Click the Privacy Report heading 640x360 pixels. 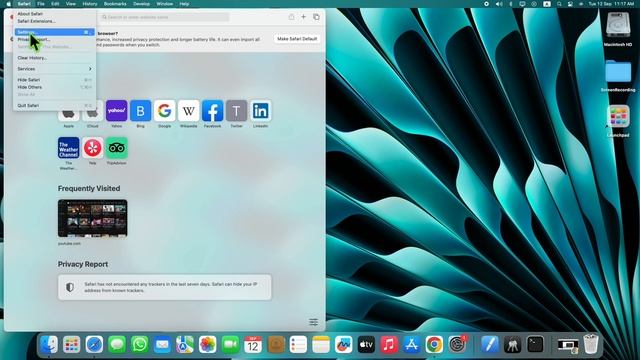[x=83, y=264]
